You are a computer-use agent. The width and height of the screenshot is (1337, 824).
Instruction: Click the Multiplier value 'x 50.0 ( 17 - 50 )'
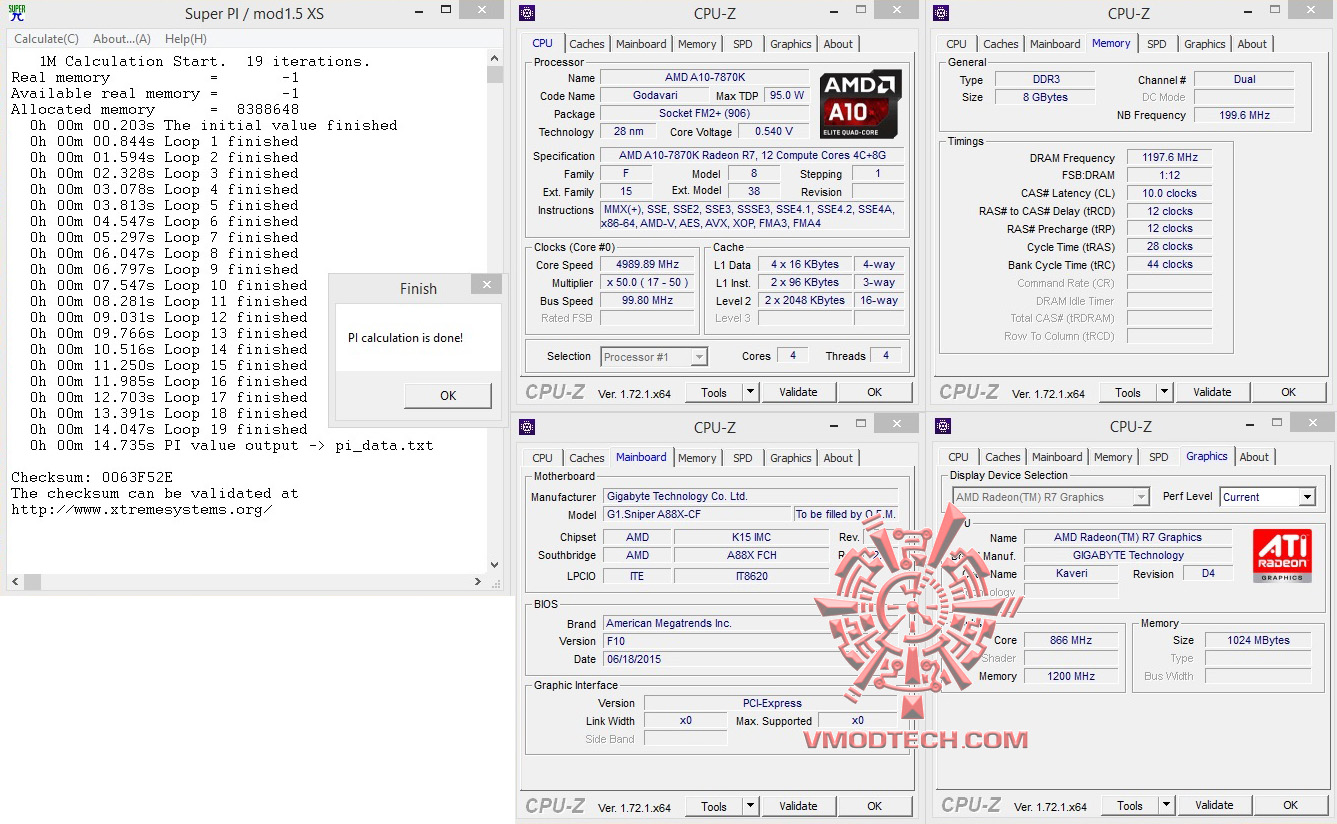647,283
